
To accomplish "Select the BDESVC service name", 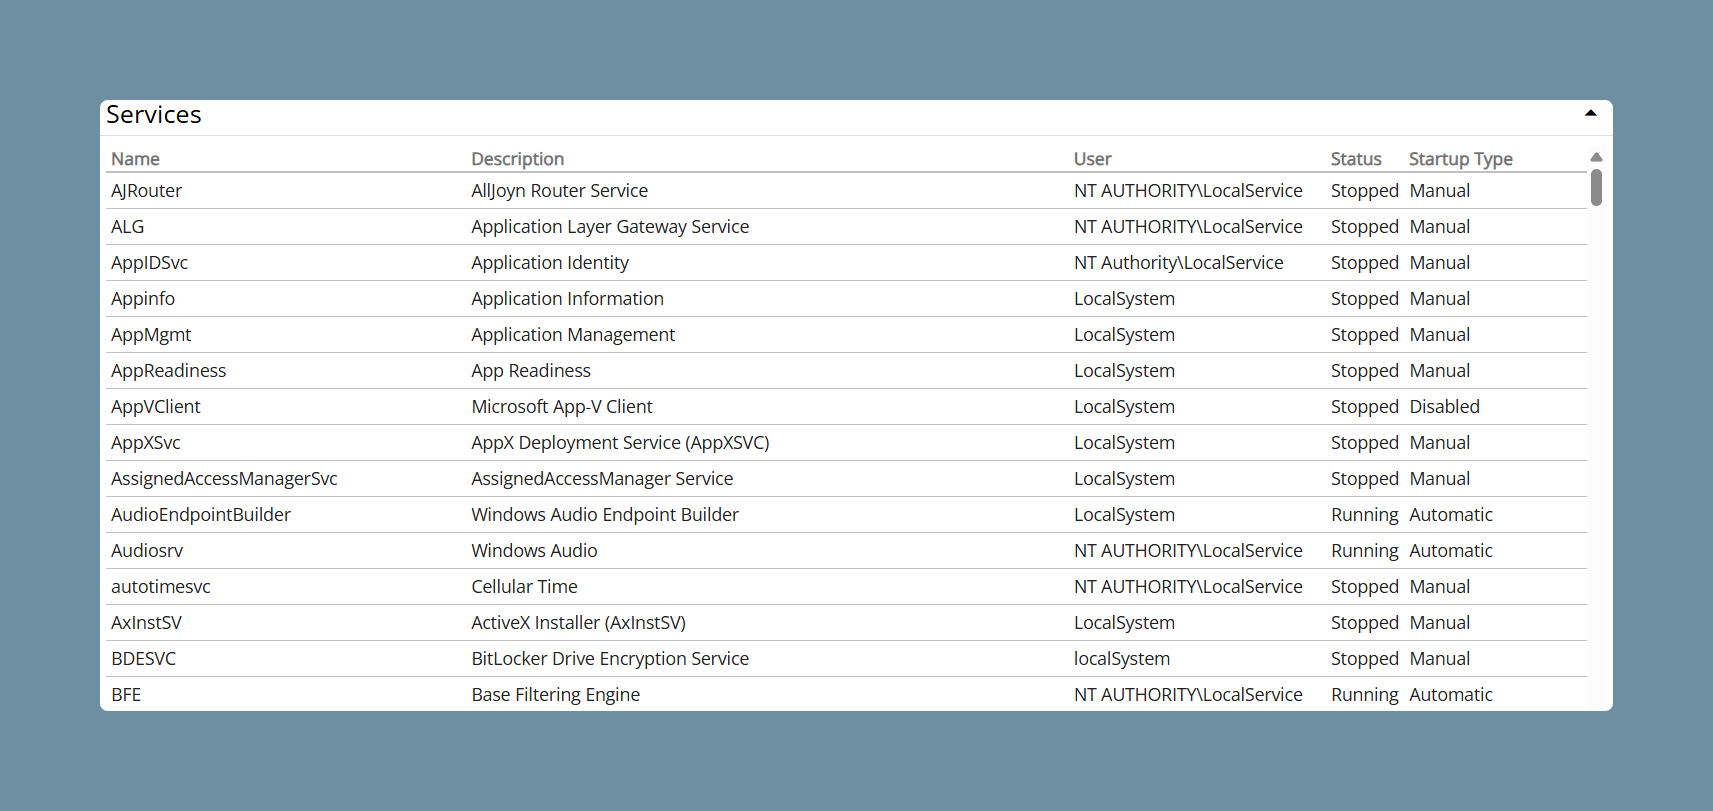I will [x=143, y=659].
